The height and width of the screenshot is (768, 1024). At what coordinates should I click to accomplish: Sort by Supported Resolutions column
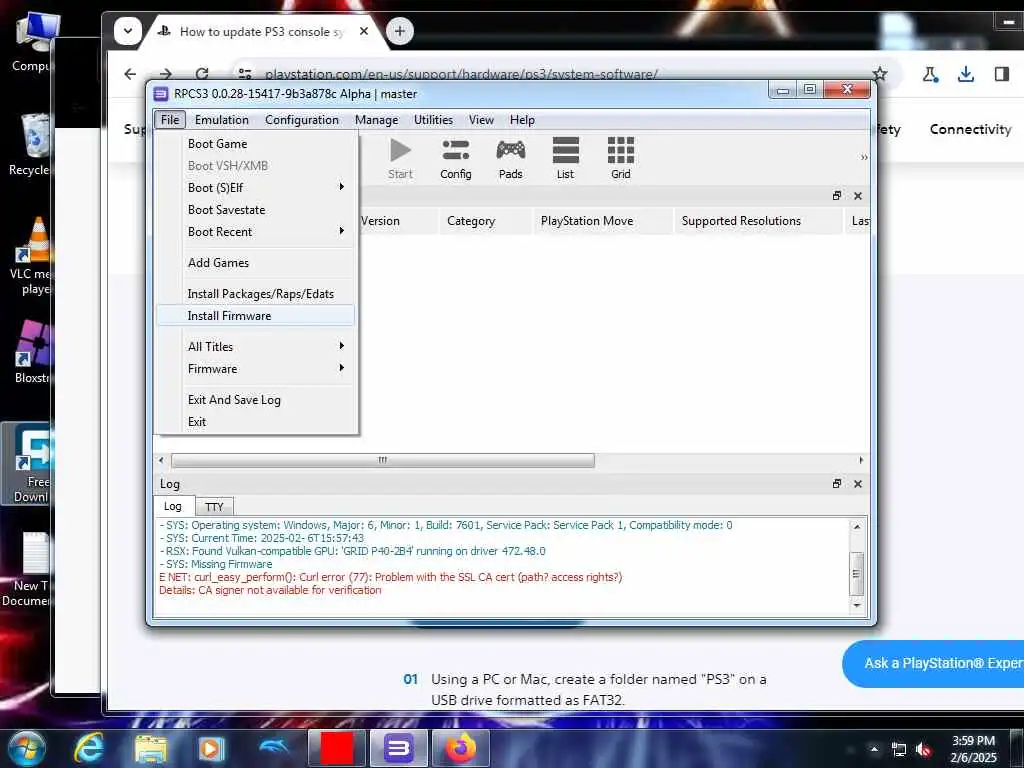pos(758,221)
